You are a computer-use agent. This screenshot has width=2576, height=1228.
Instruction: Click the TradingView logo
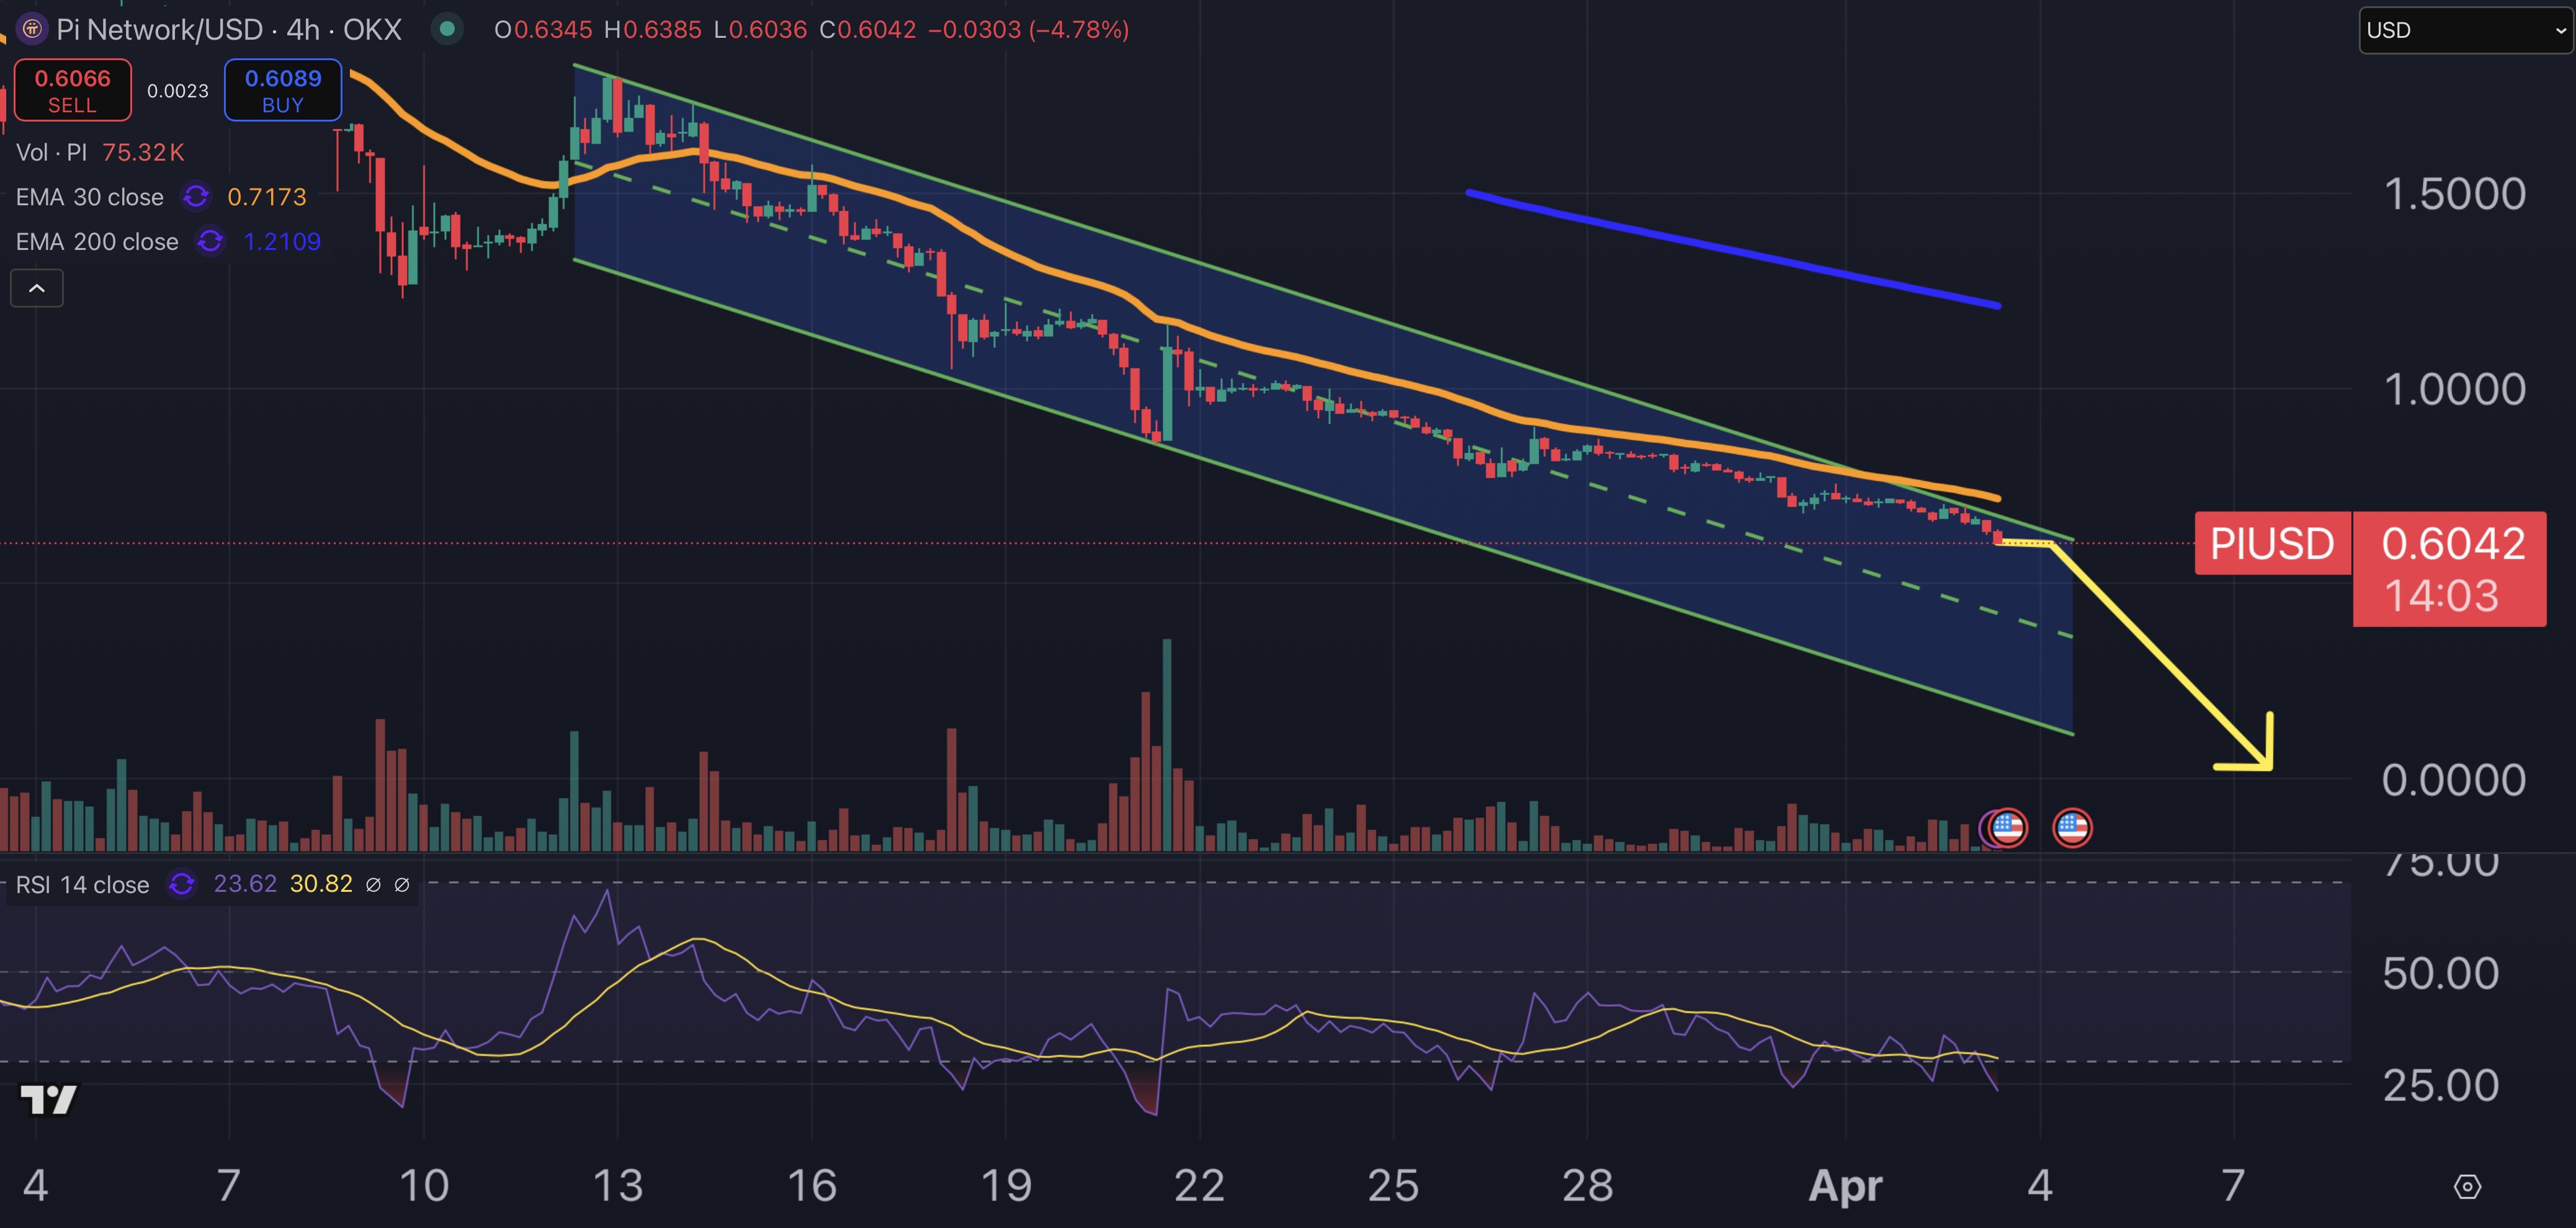coord(49,1100)
